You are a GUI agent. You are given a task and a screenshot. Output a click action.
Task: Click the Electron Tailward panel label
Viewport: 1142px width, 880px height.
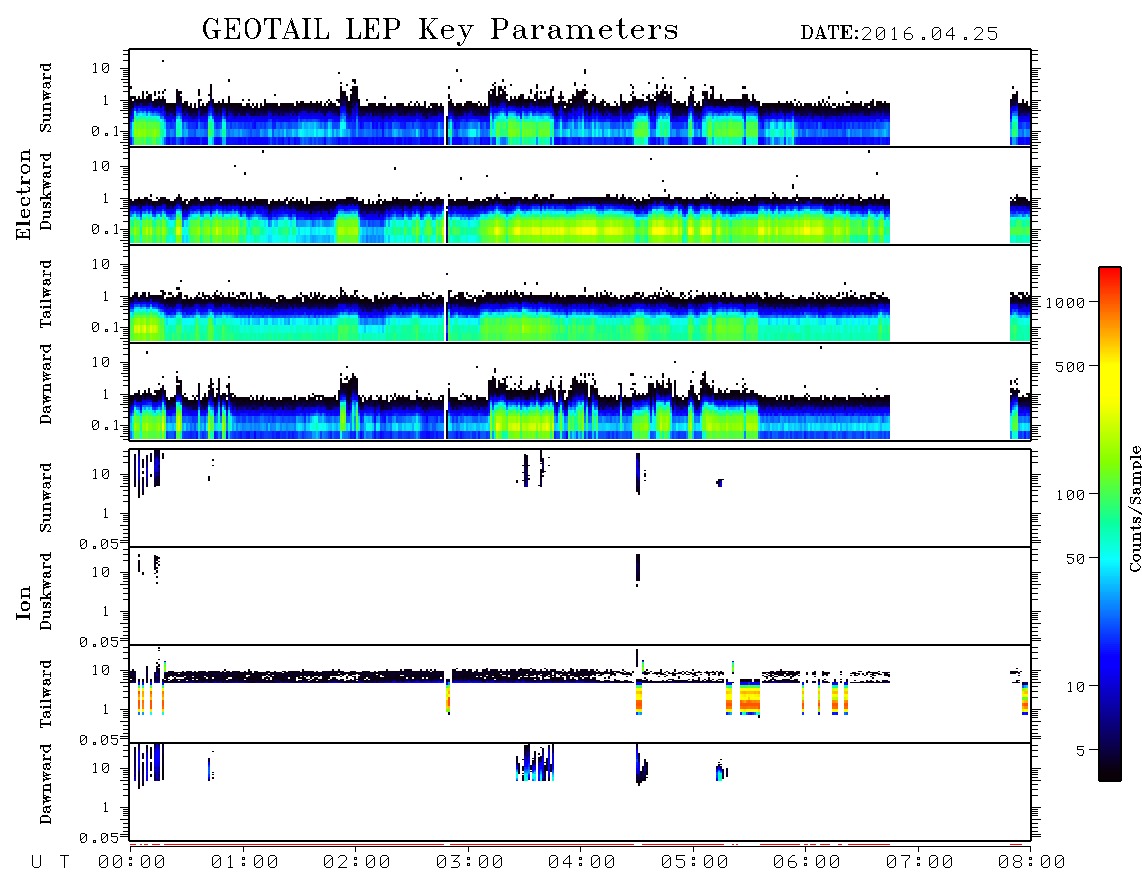[46, 294]
